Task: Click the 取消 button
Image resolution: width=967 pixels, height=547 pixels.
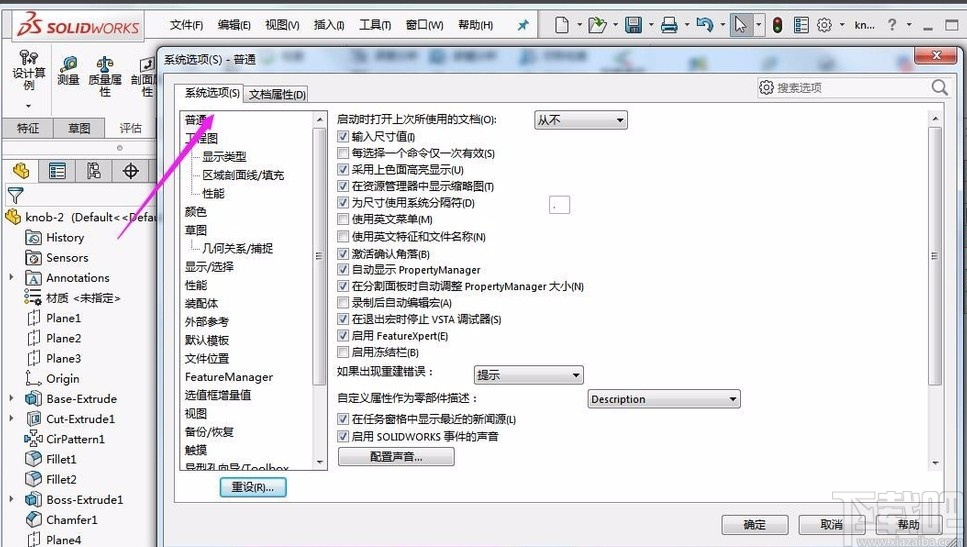Action: tap(831, 525)
